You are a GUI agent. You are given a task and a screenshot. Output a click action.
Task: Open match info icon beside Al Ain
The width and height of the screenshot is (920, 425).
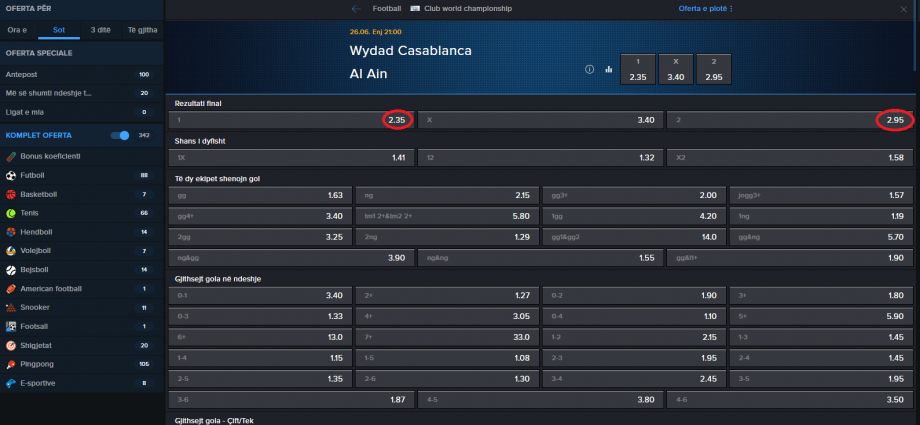coord(590,69)
